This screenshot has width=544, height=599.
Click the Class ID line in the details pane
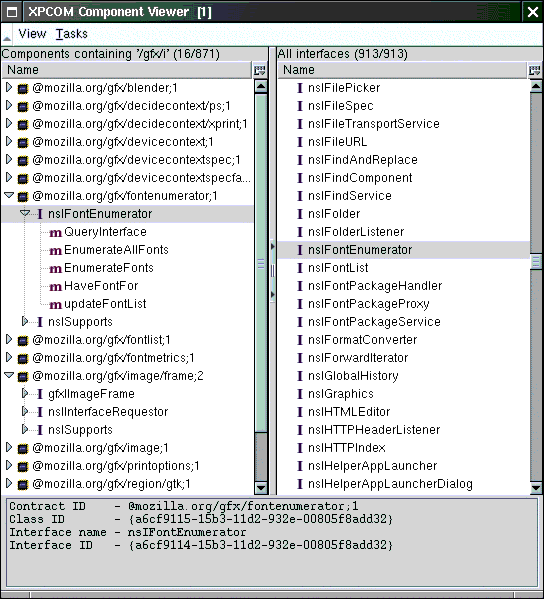(201, 519)
